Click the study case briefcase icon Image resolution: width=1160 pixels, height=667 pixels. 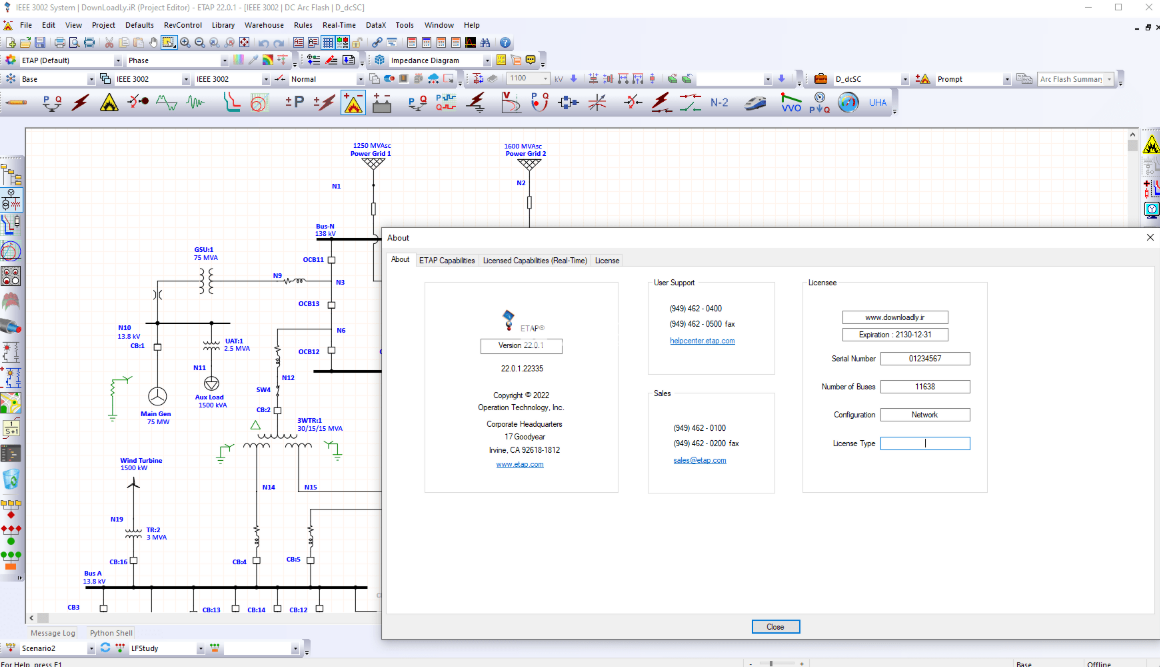click(820, 79)
